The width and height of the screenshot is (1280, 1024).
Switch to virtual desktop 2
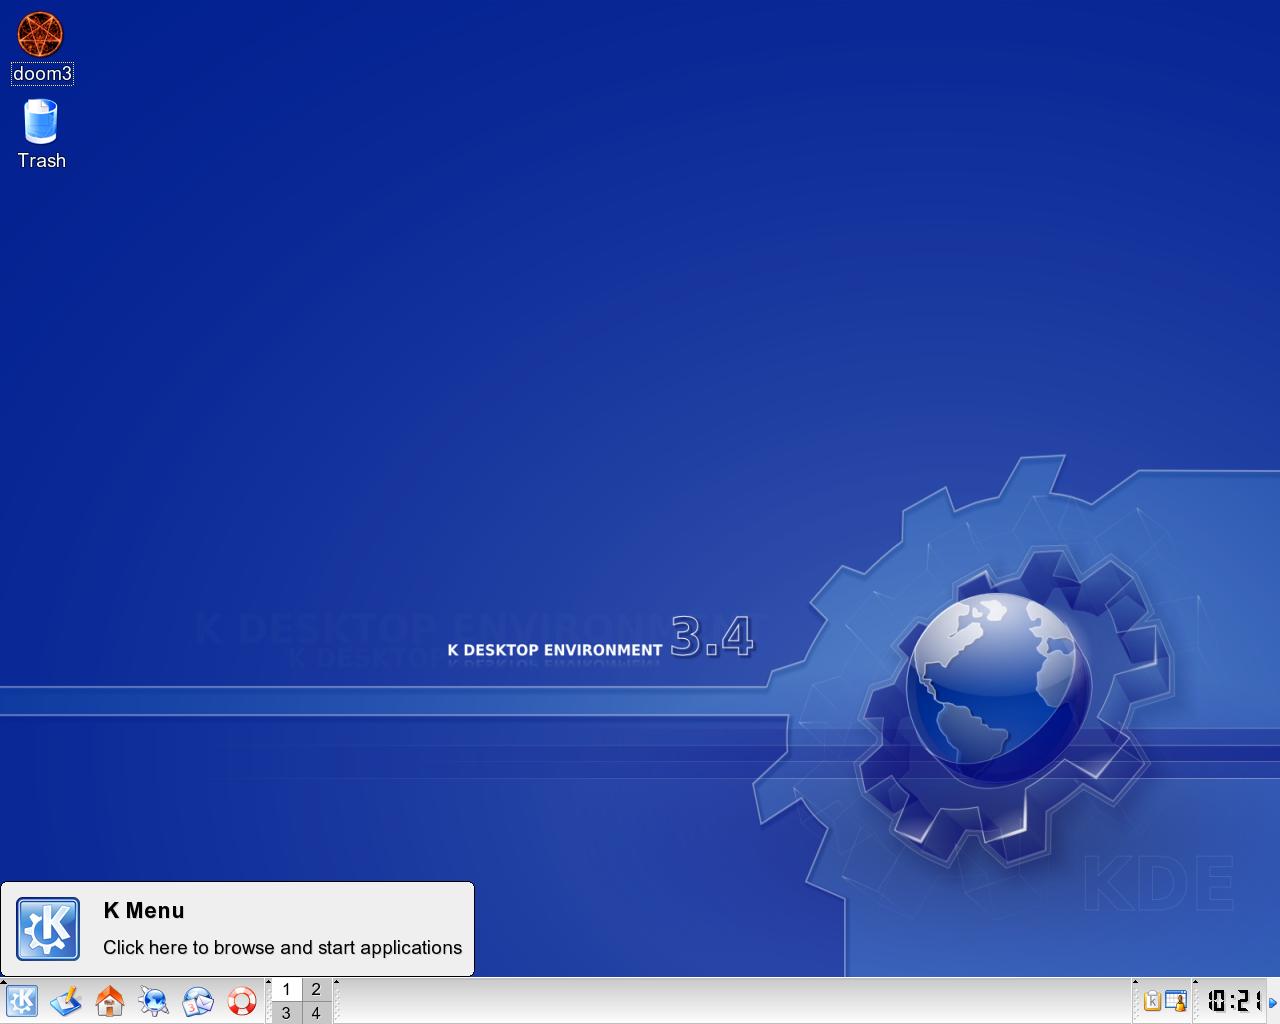pos(316,989)
